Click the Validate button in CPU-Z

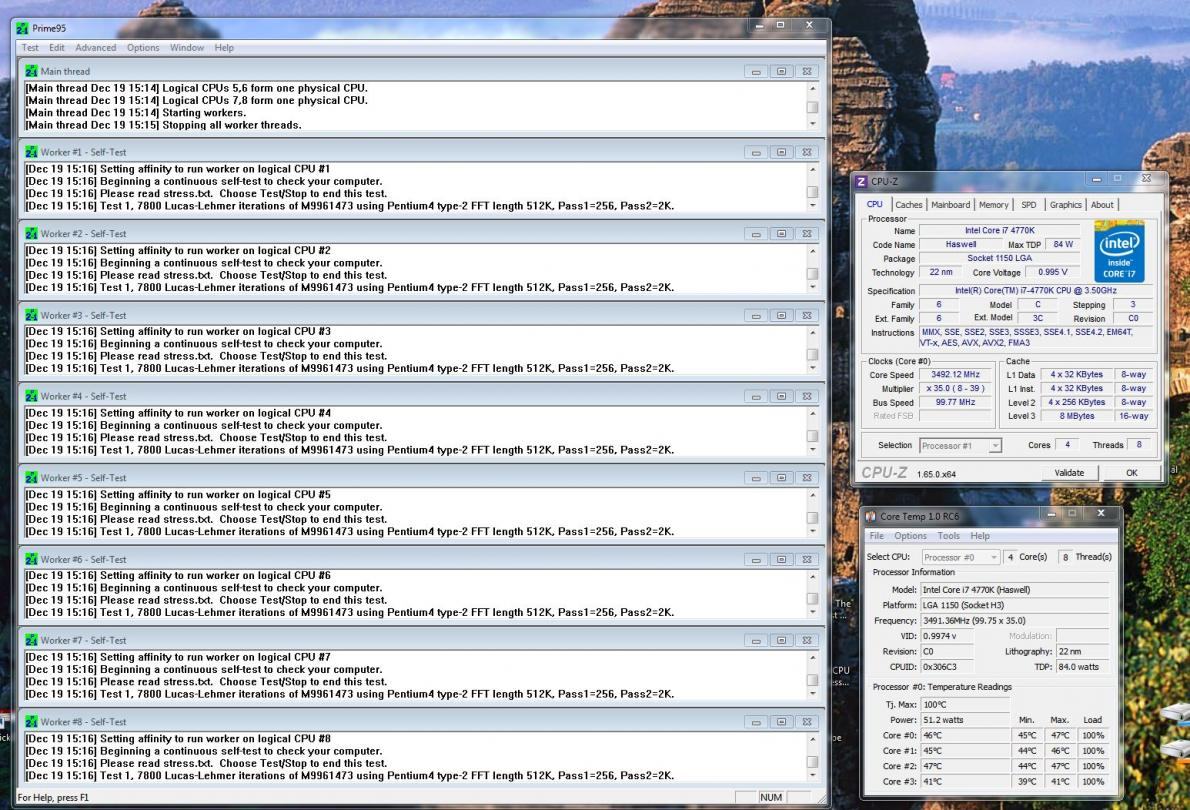pyautogui.click(x=1069, y=473)
